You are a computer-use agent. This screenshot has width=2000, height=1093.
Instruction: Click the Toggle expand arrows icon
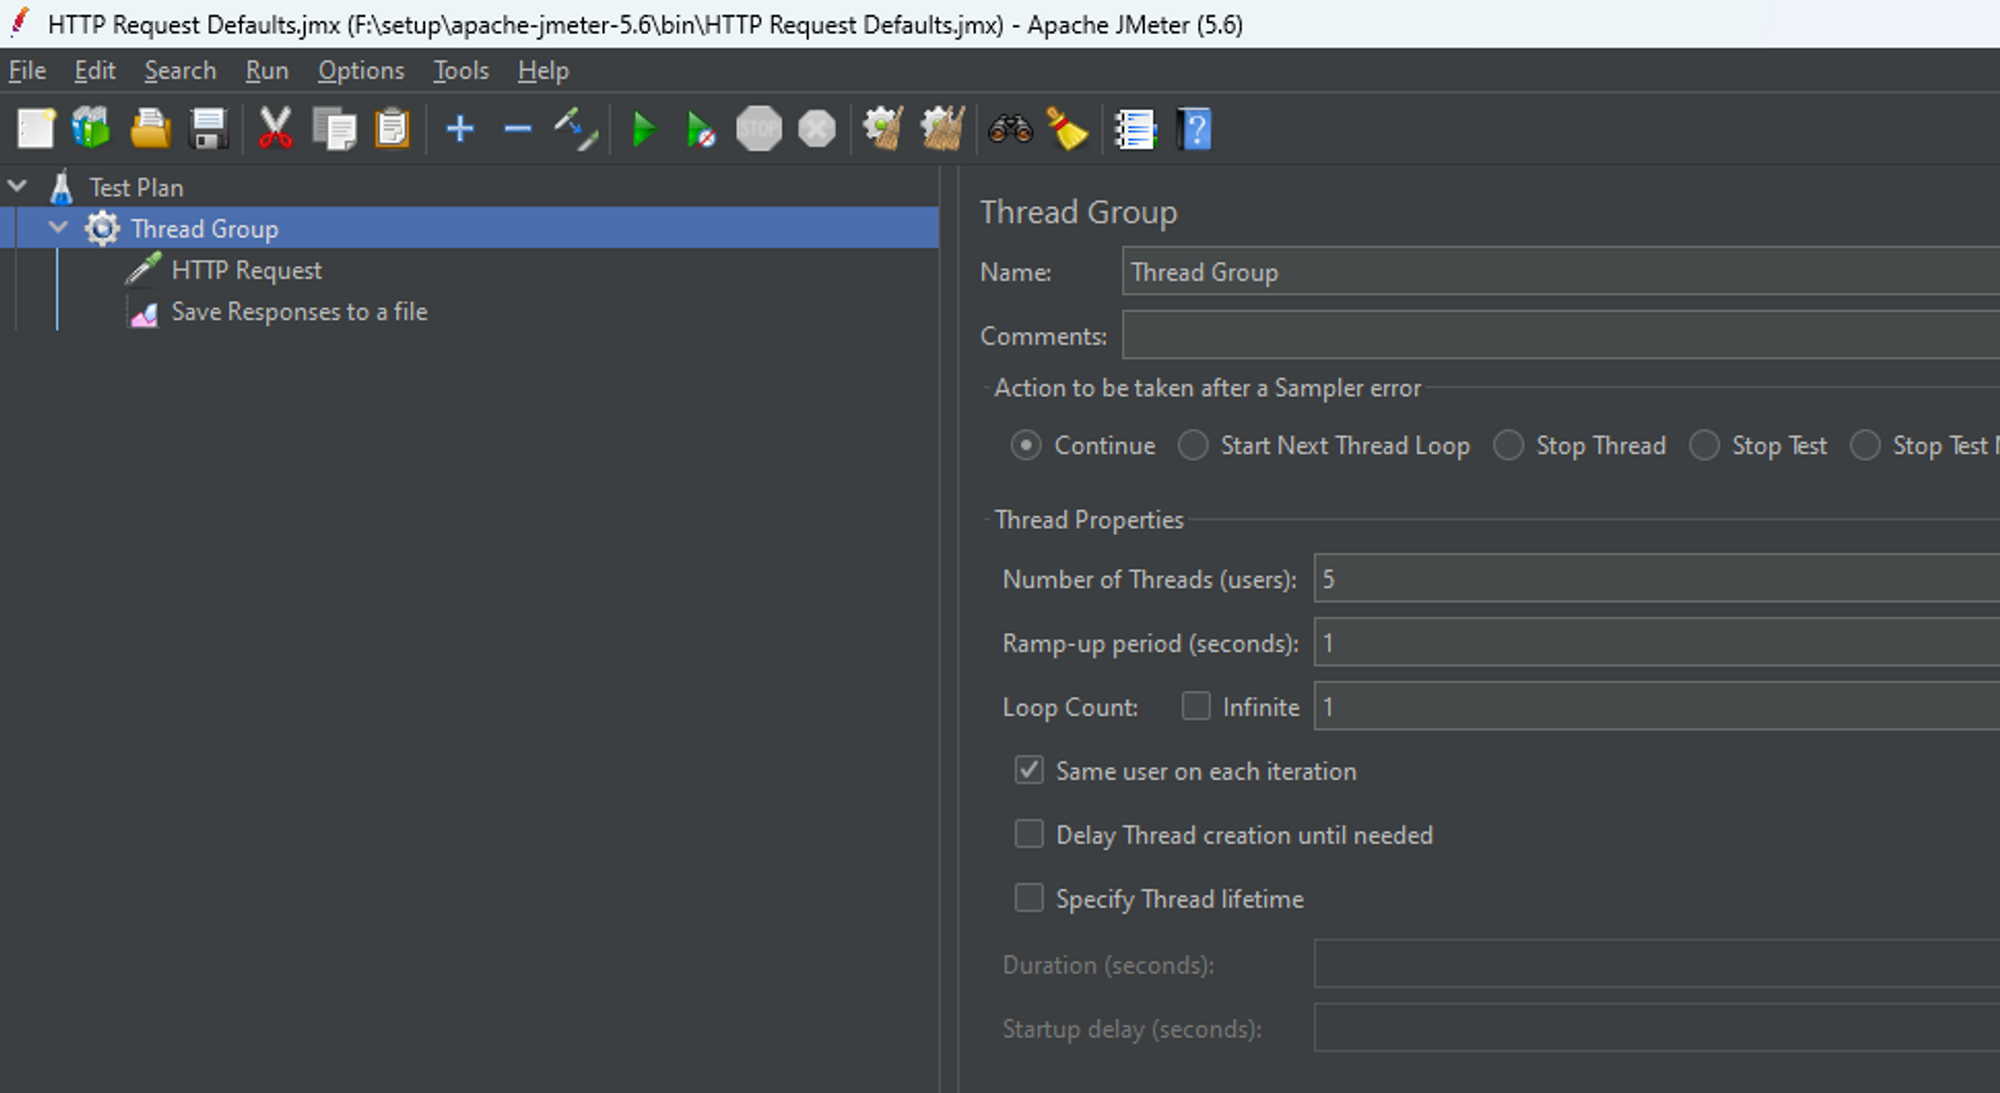576,130
